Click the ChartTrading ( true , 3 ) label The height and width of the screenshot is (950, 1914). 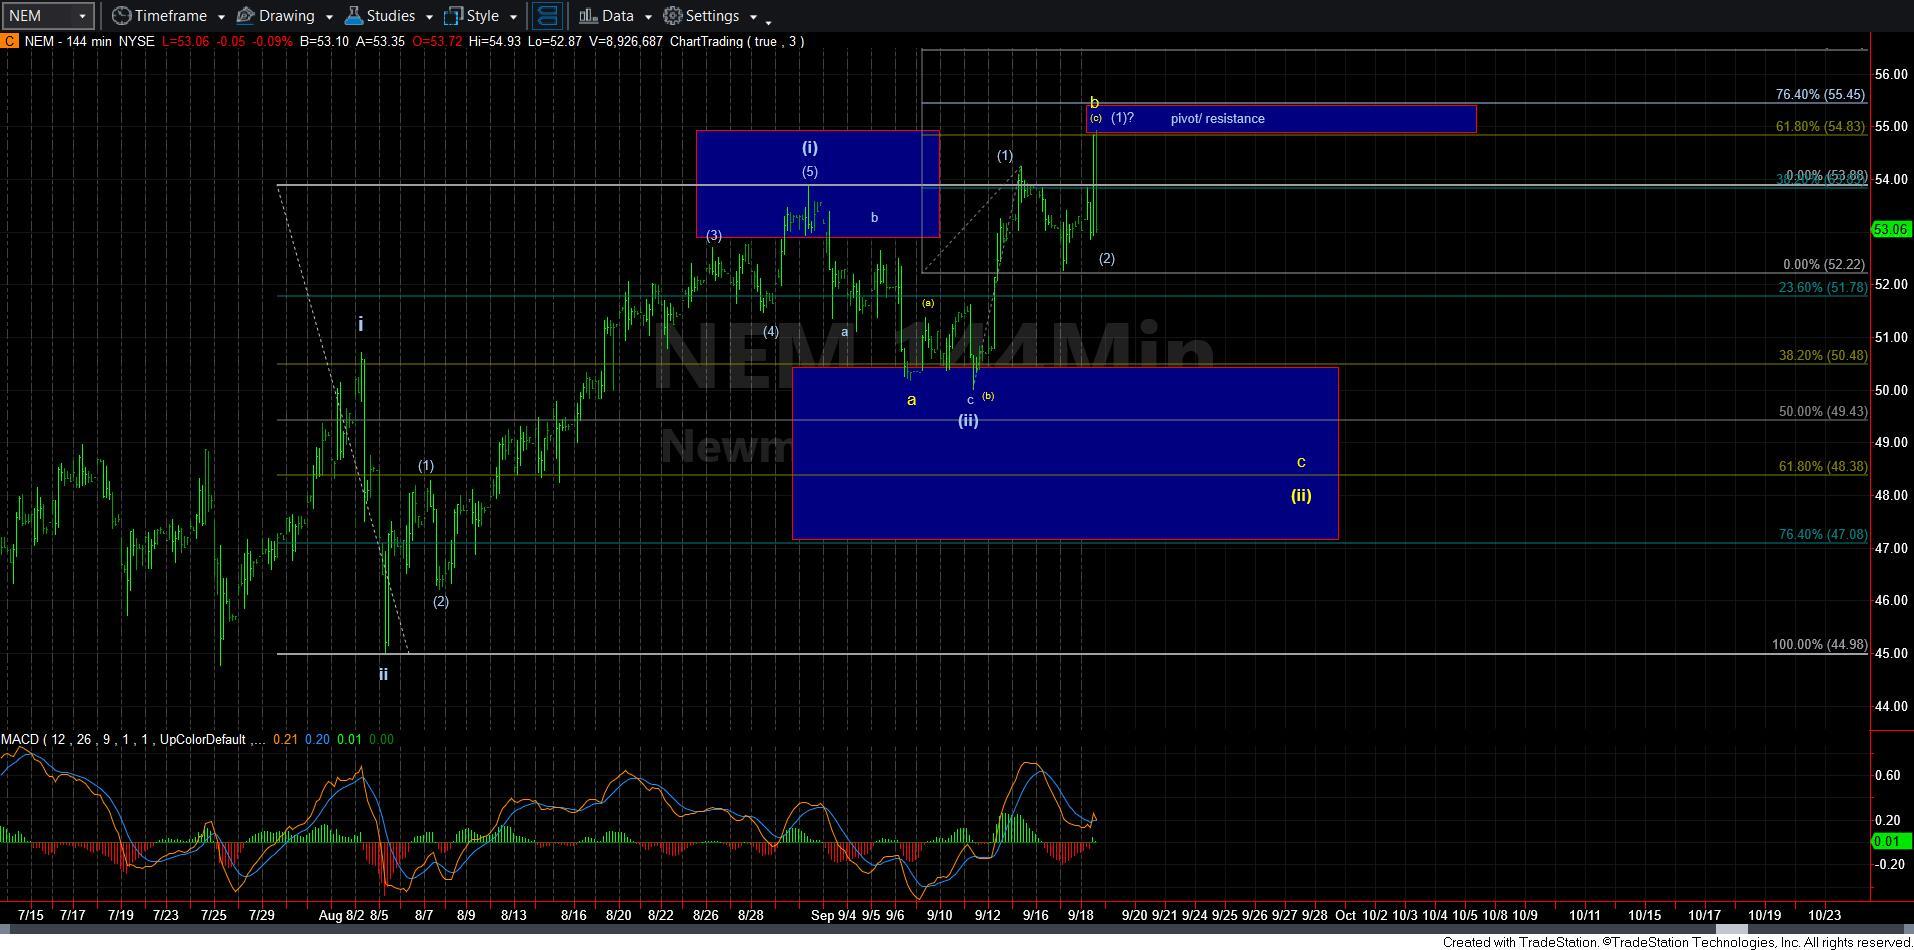(737, 42)
